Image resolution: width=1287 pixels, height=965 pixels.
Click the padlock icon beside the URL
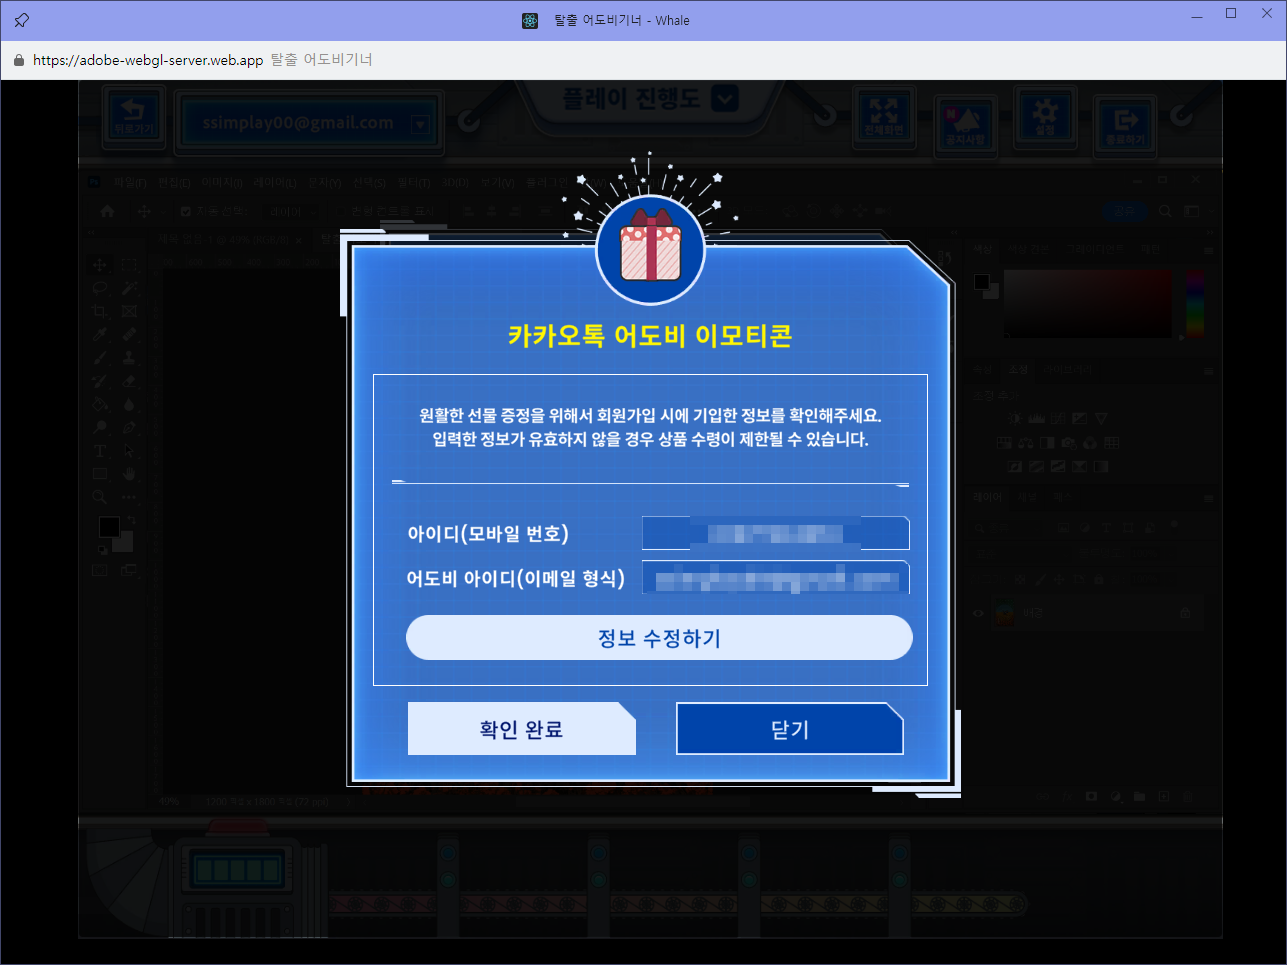18,60
